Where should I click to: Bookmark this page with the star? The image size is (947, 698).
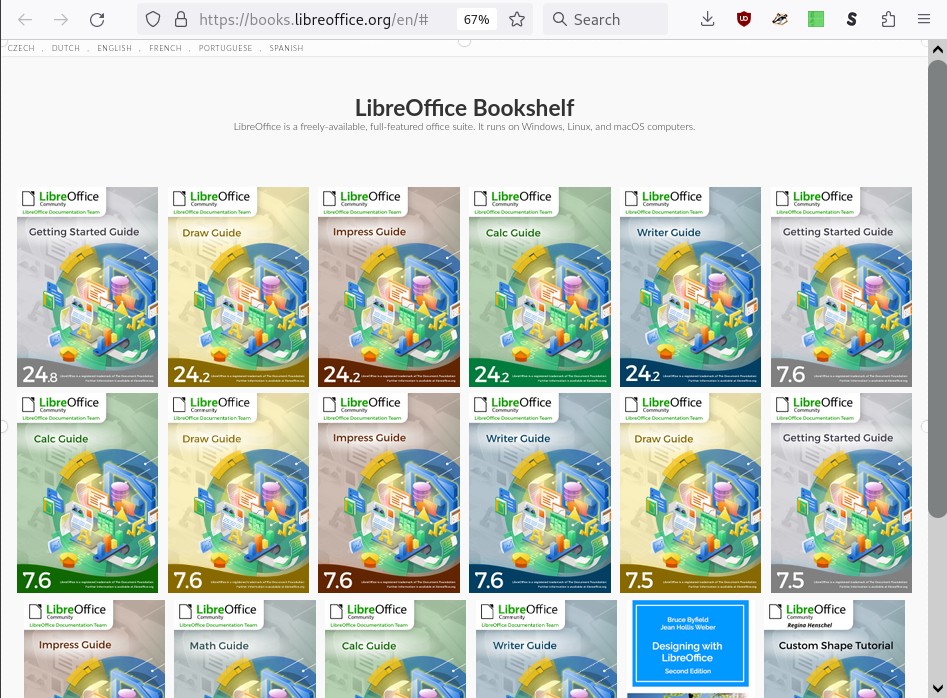point(516,20)
